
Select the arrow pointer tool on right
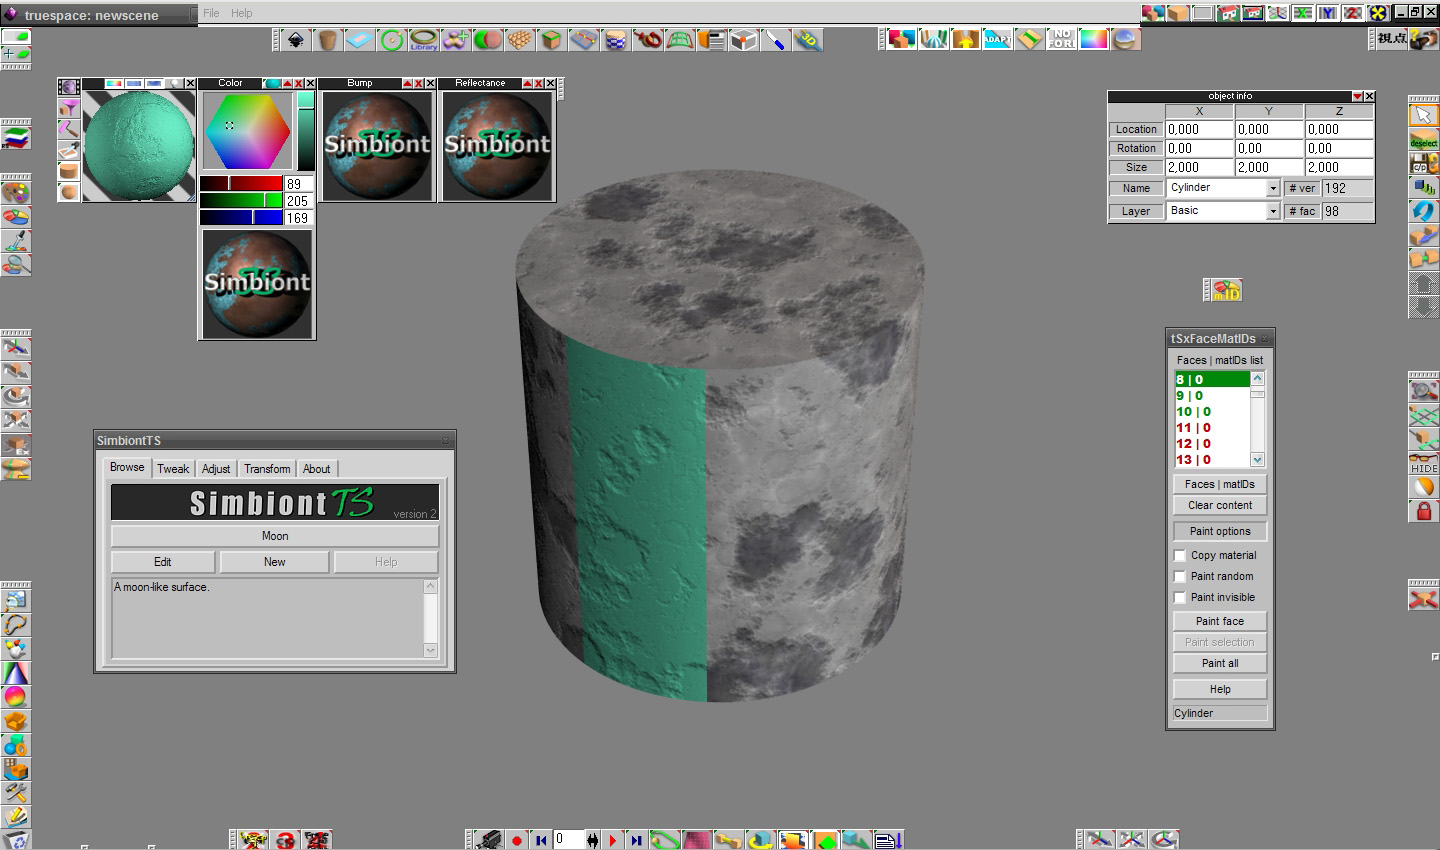[1424, 115]
